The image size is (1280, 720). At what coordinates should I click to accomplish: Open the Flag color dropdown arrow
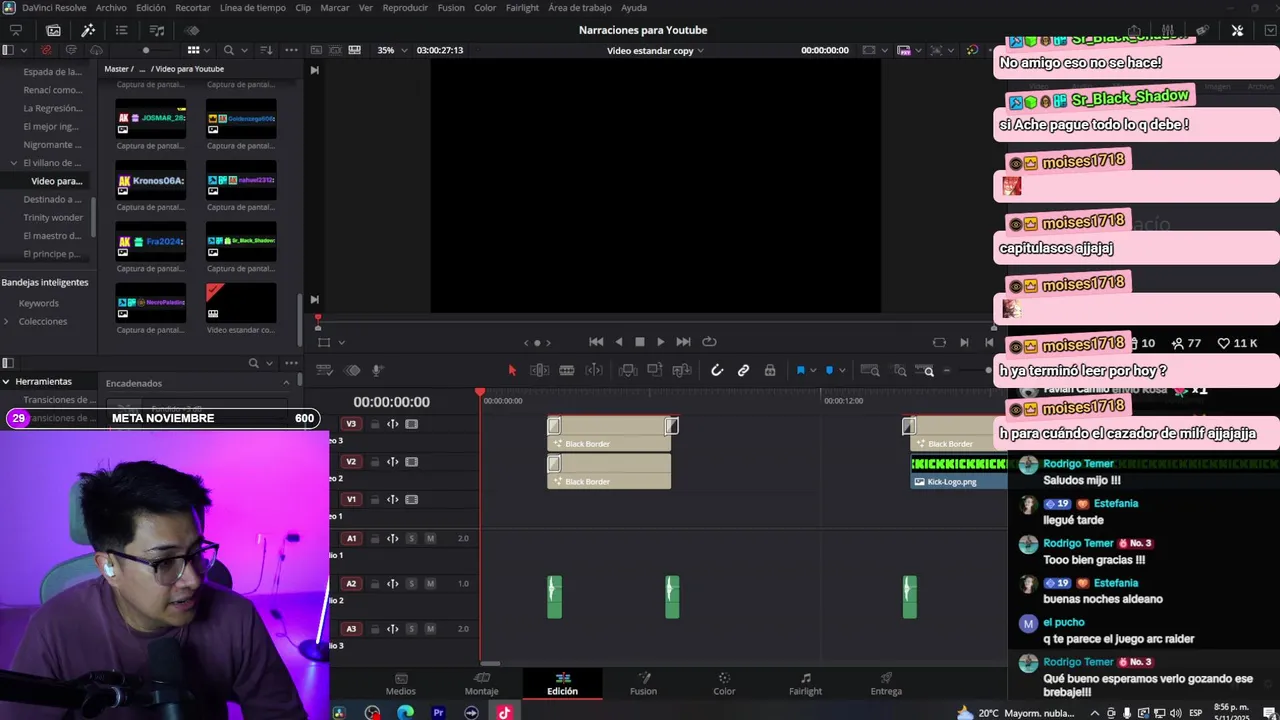[812, 371]
